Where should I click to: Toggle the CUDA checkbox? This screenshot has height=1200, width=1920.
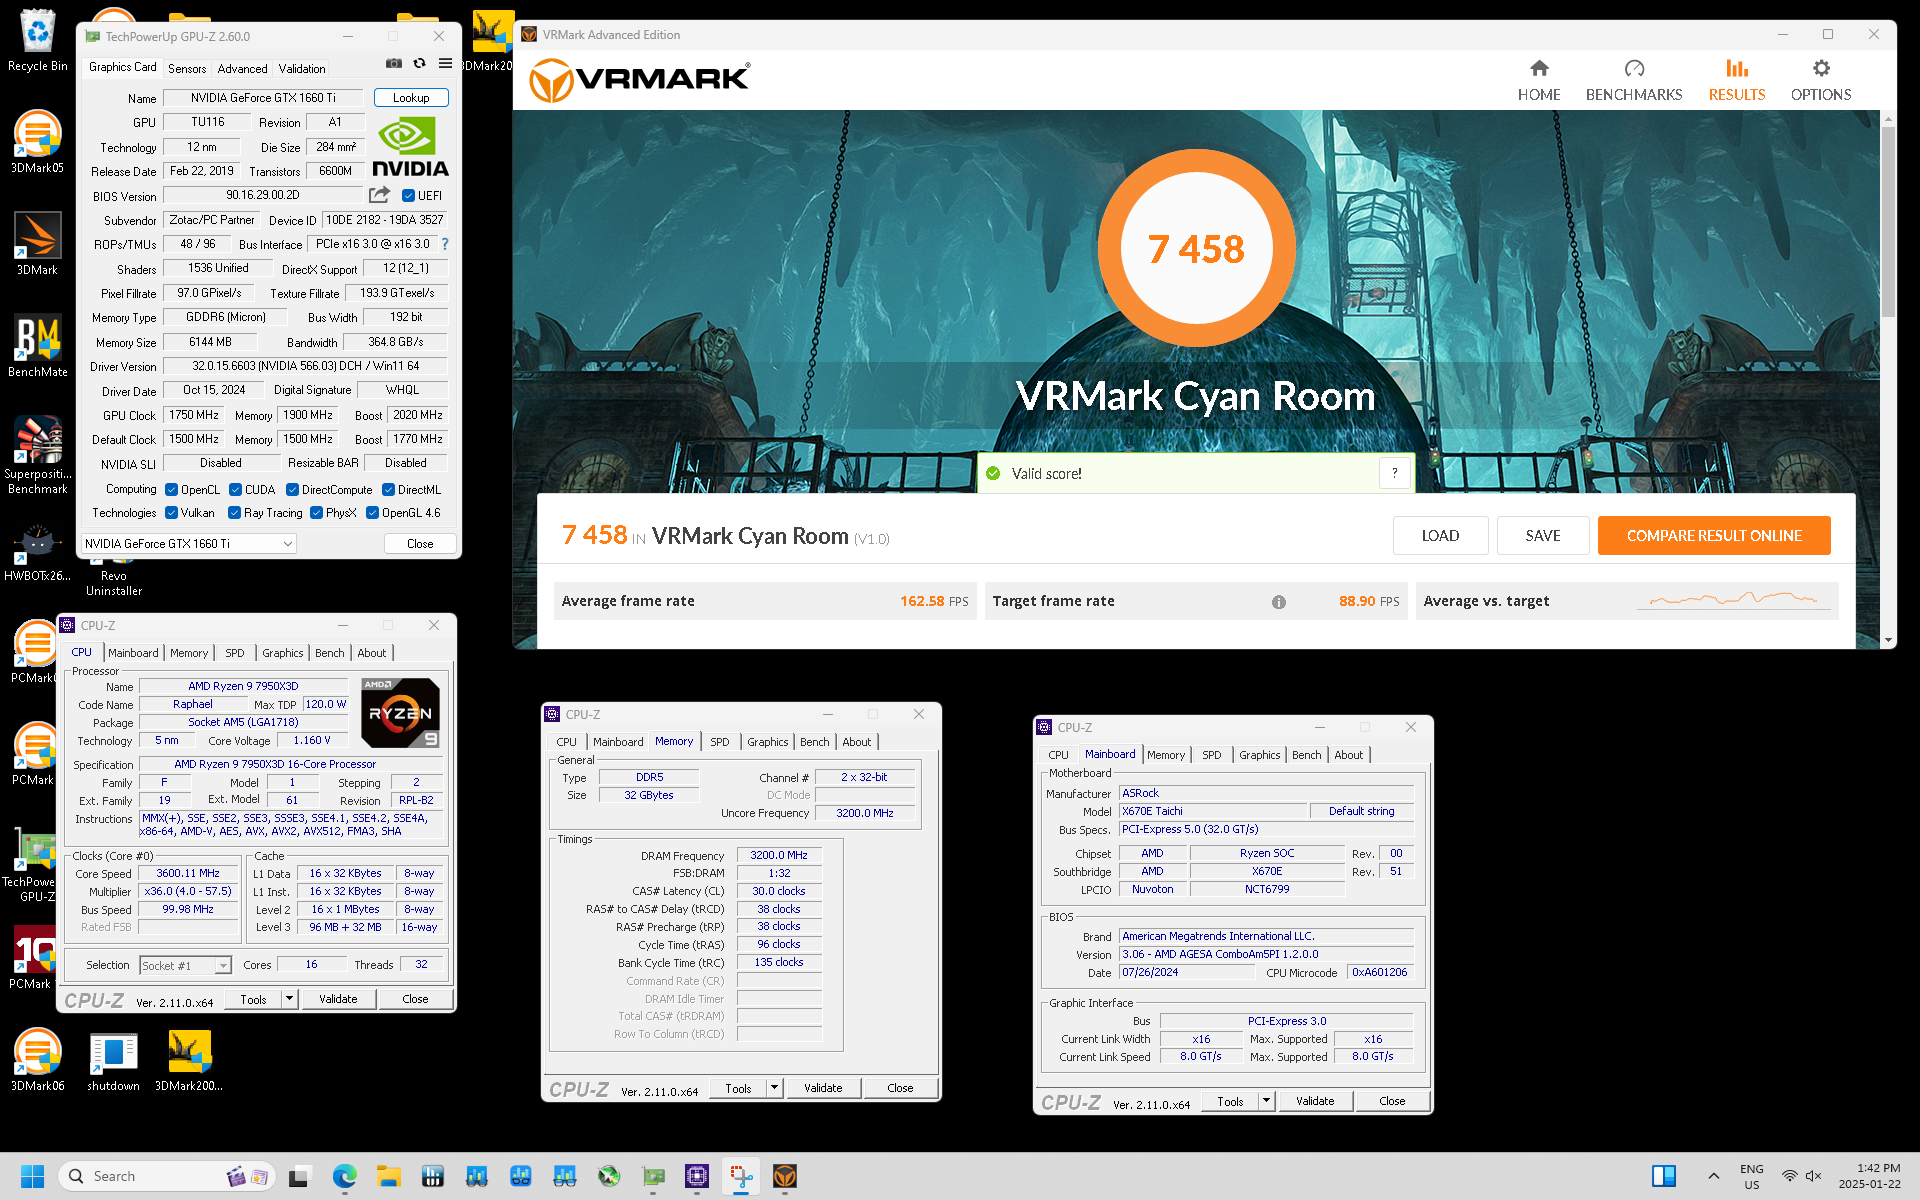[235, 490]
